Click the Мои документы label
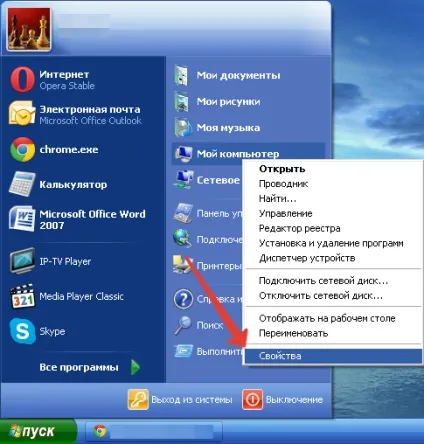424x444 pixels. click(x=238, y=75)
